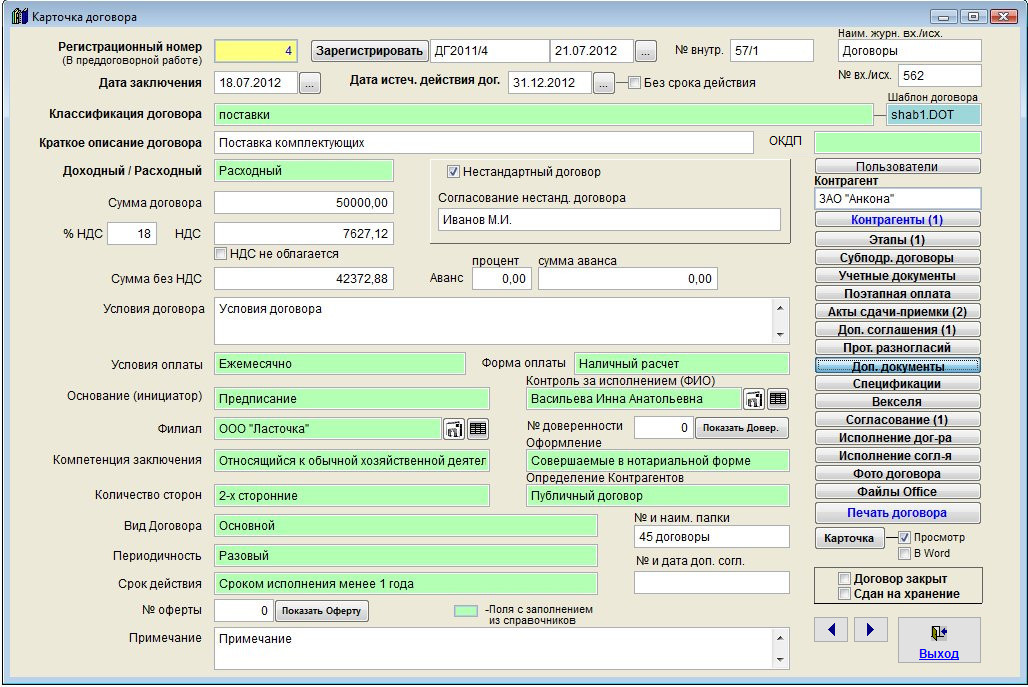Click the yellow Регистрационный номер field

tap(255, 51)
